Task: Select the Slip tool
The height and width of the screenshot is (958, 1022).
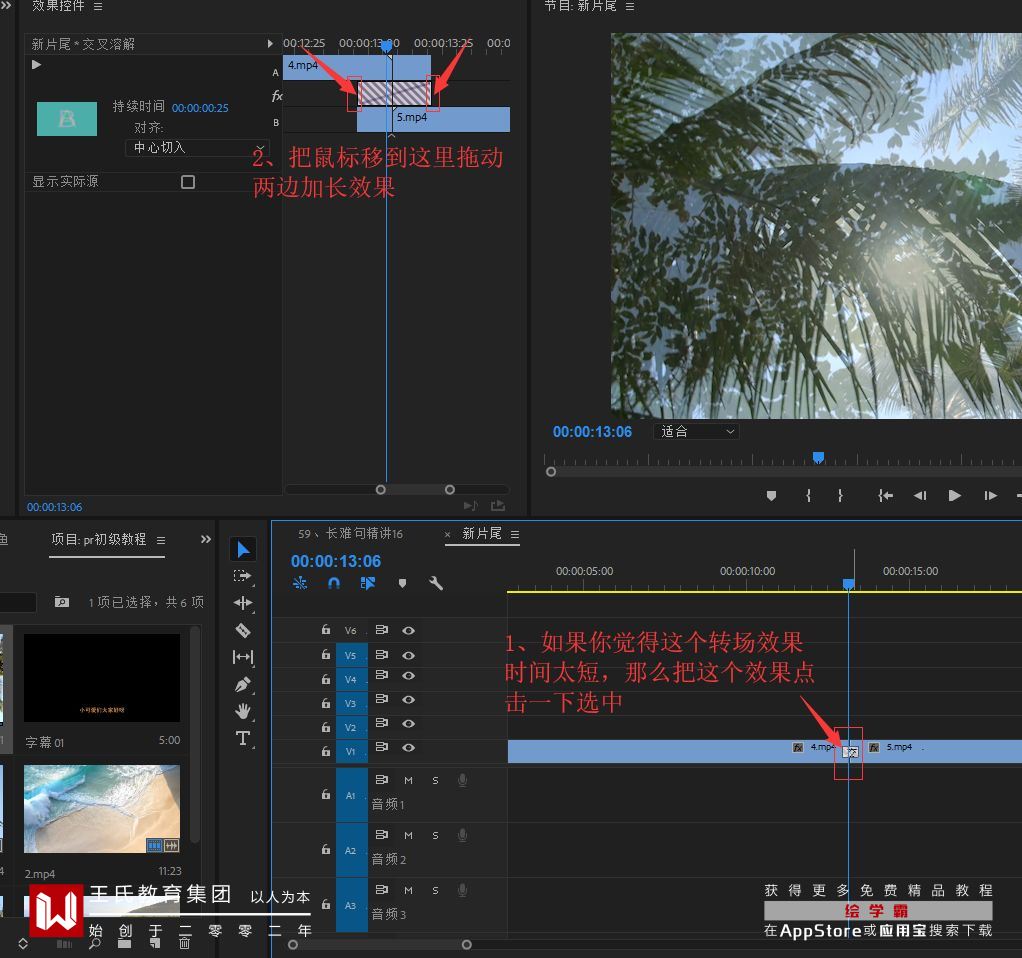Action: (242, 657)
